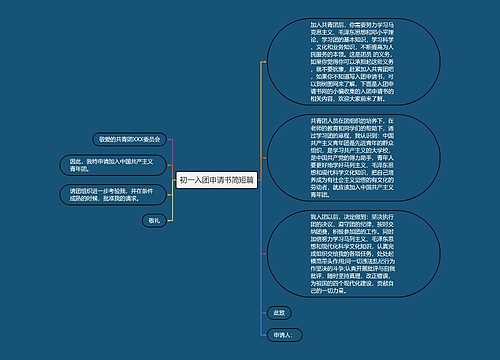Click the purple connector joint at 我入团以后 node

263,254
